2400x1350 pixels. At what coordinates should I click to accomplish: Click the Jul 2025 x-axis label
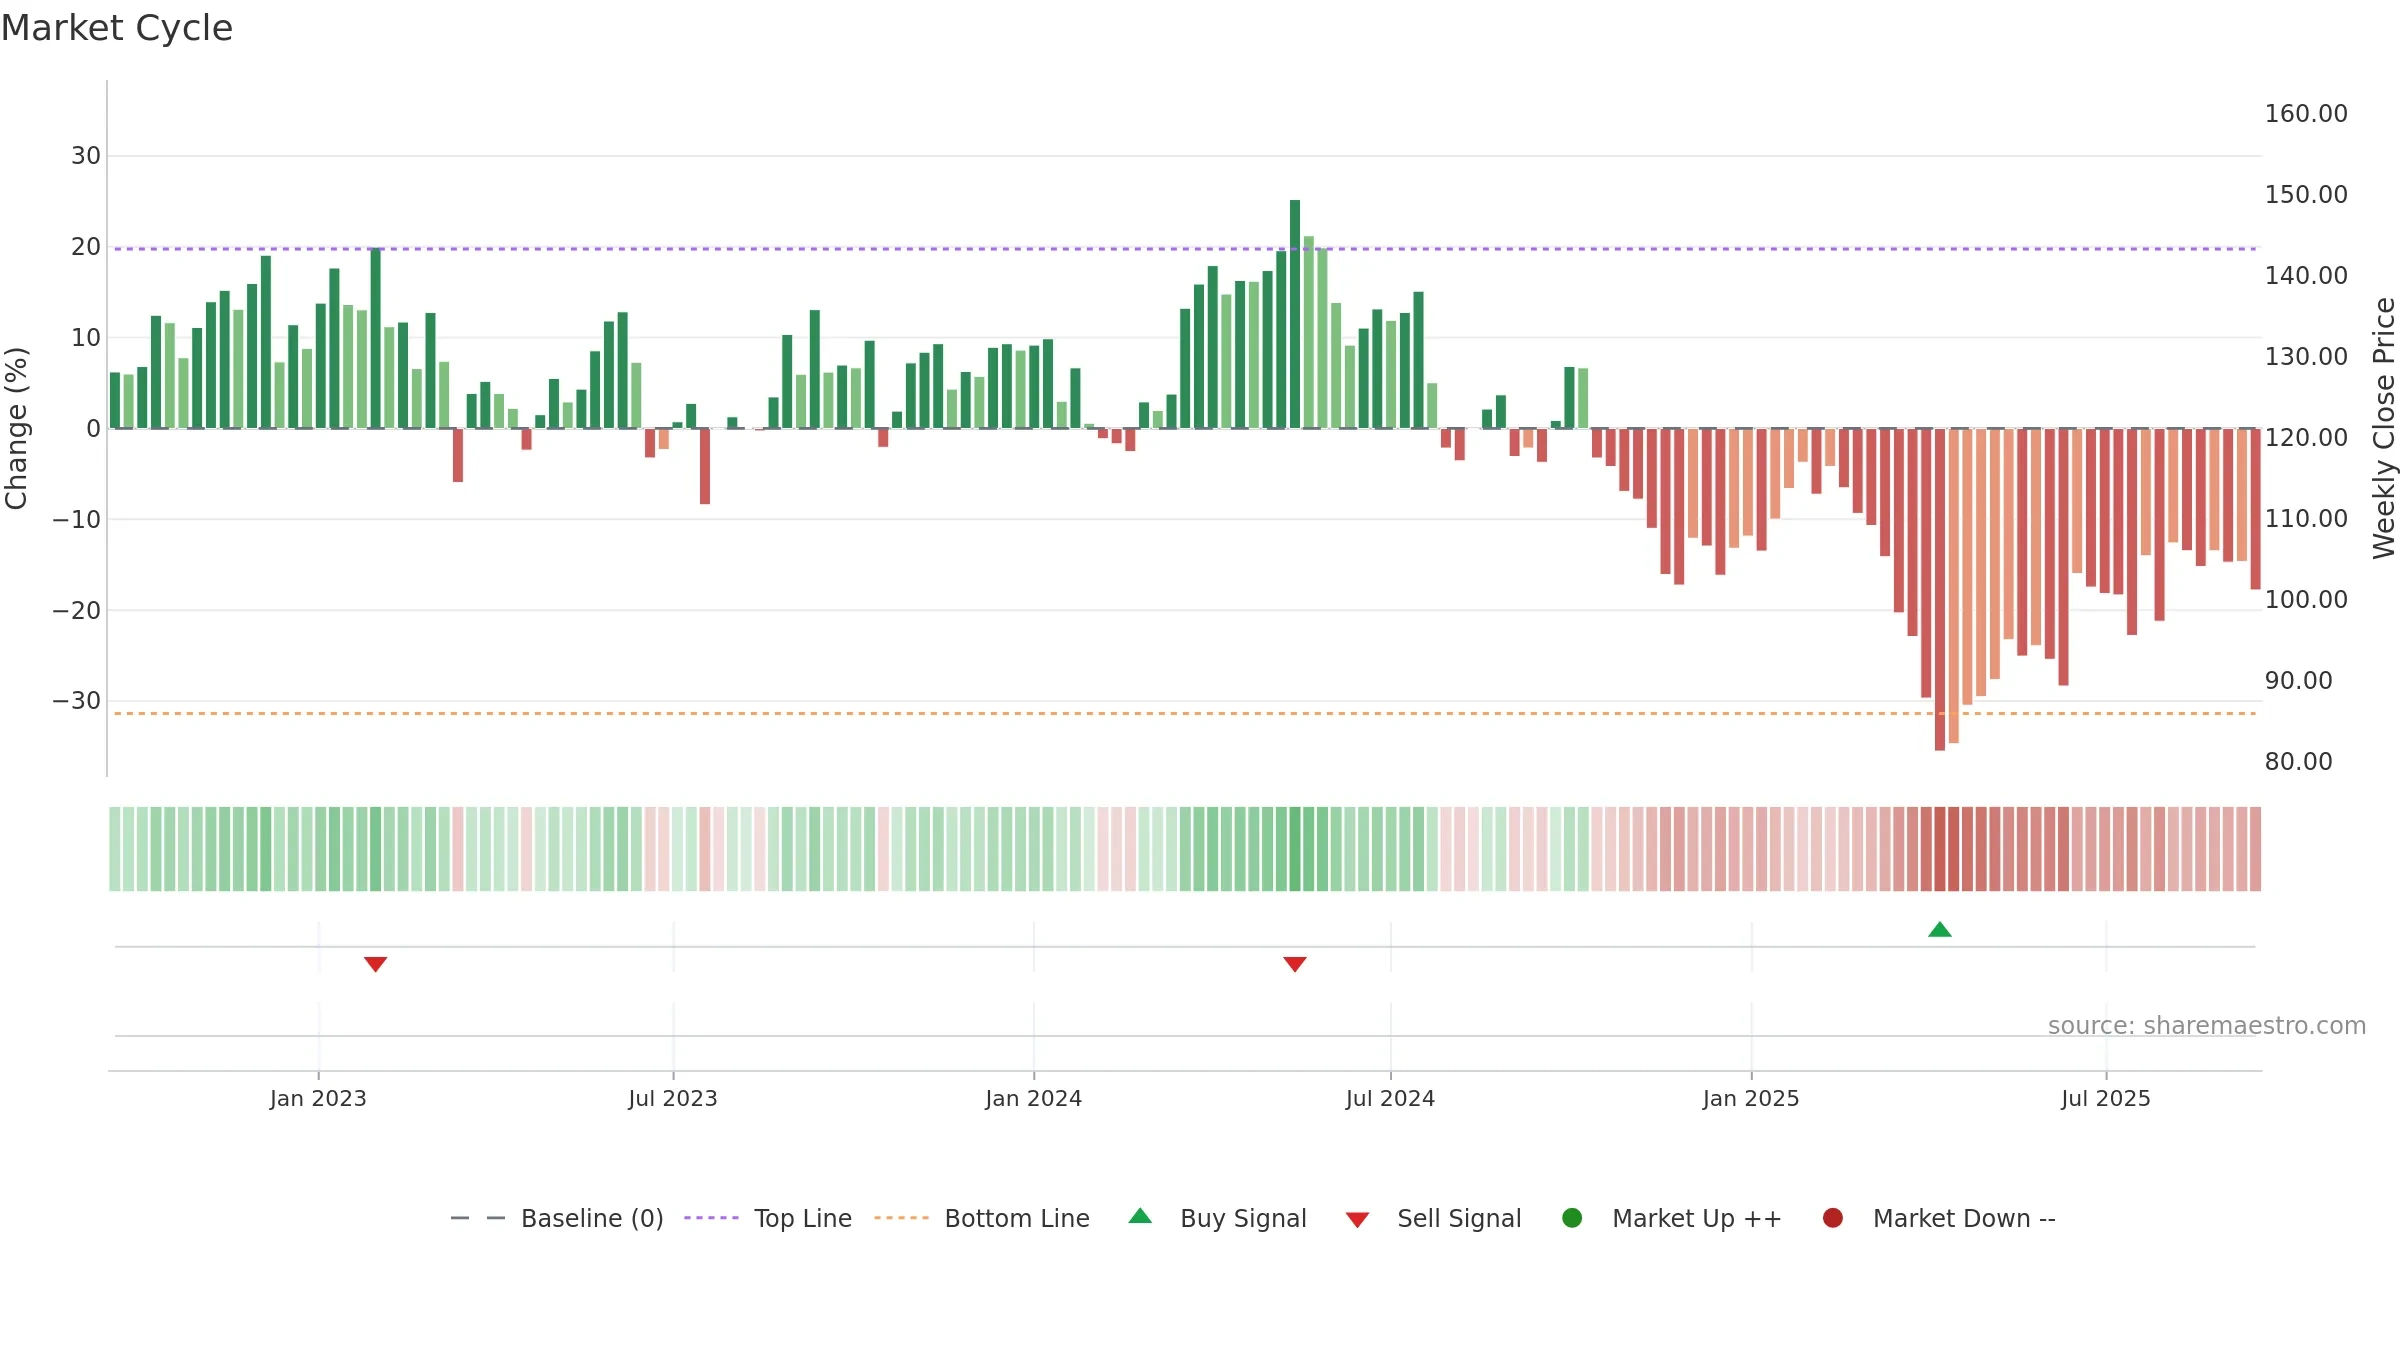point(2106,1098)
